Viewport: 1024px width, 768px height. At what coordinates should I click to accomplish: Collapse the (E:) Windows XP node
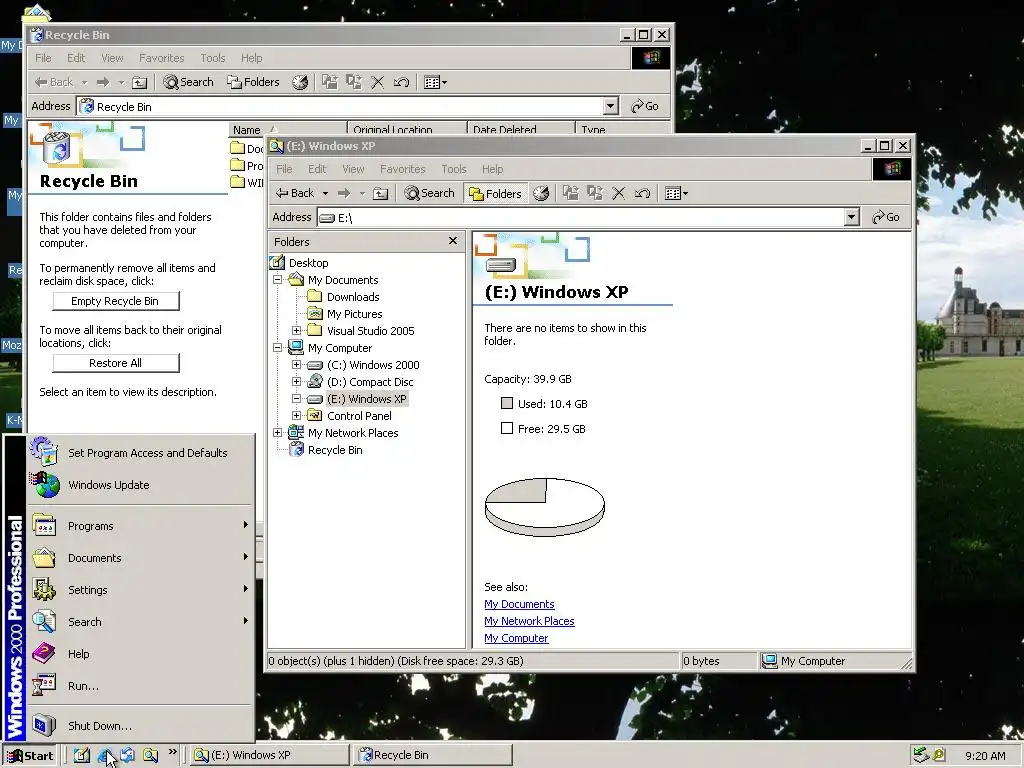296,398
